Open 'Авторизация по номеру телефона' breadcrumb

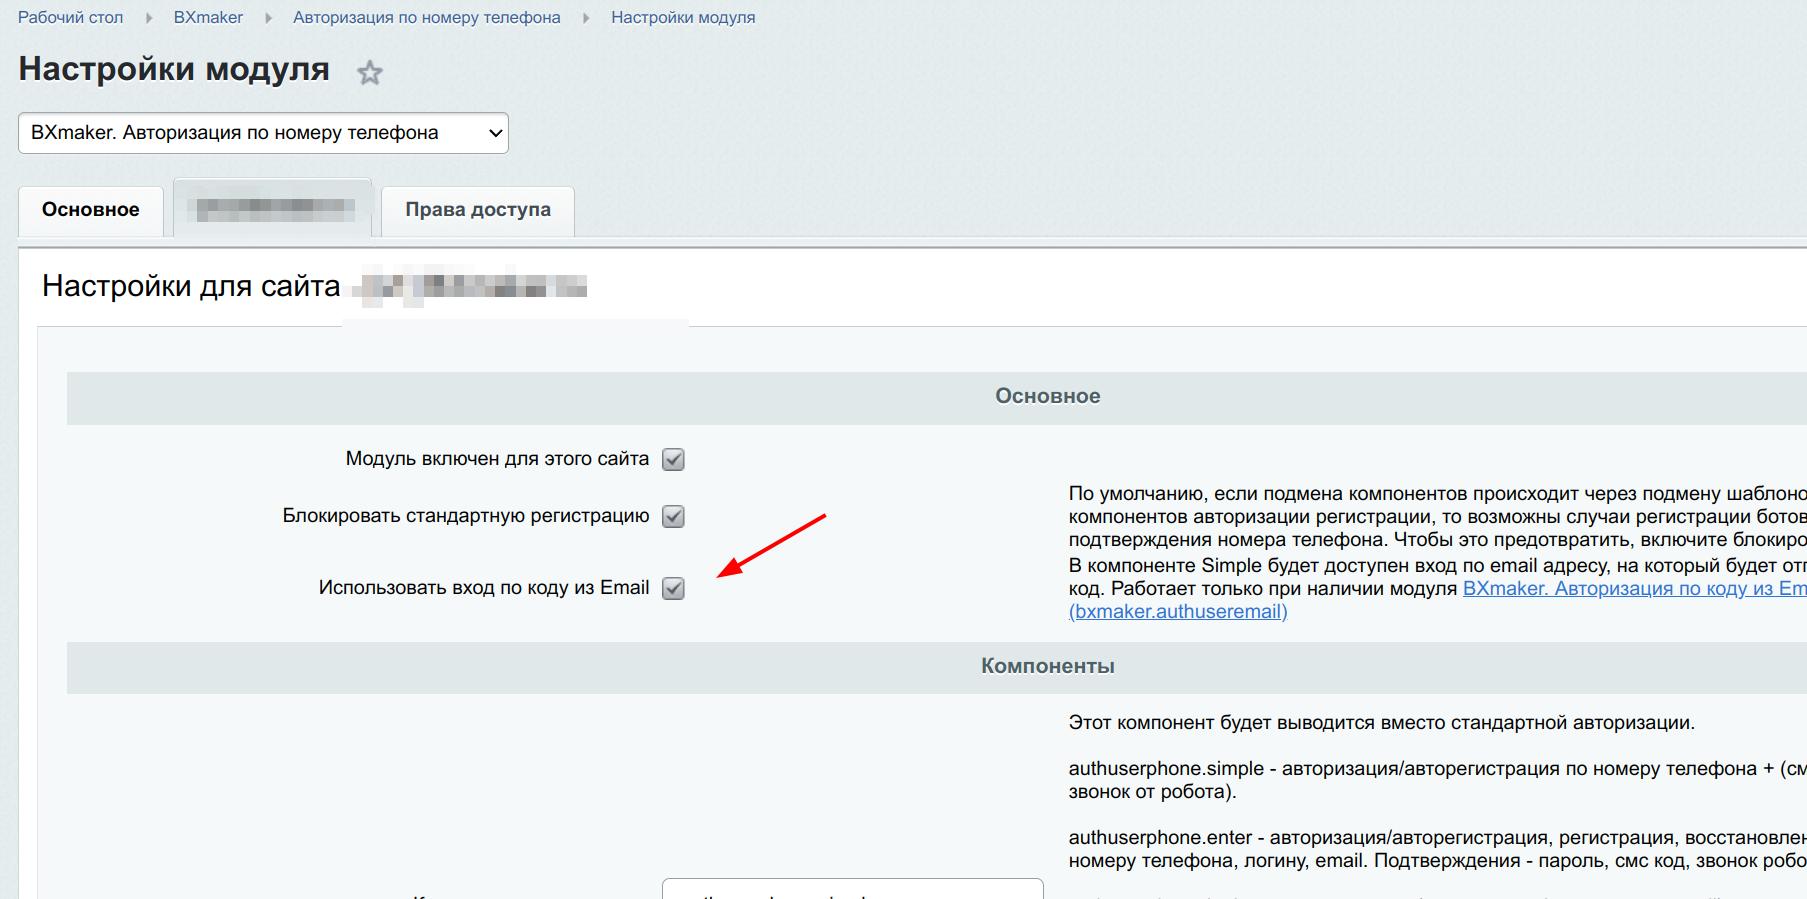click(x=427, y=18)
